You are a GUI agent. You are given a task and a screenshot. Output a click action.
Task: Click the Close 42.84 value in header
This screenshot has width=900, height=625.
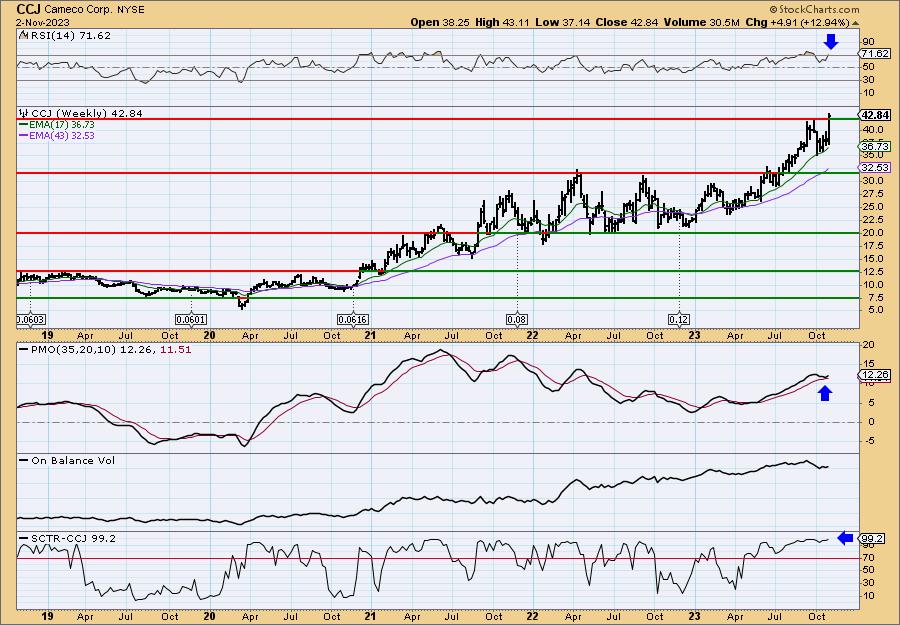click(x=627, y=22)
